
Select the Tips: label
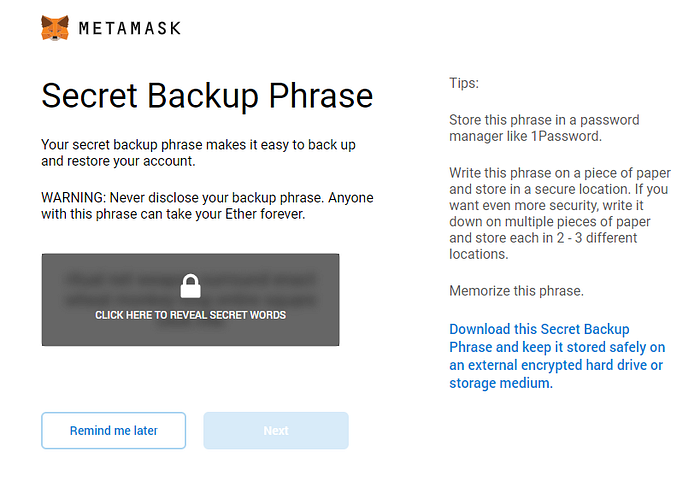click(x=463, y=83)
